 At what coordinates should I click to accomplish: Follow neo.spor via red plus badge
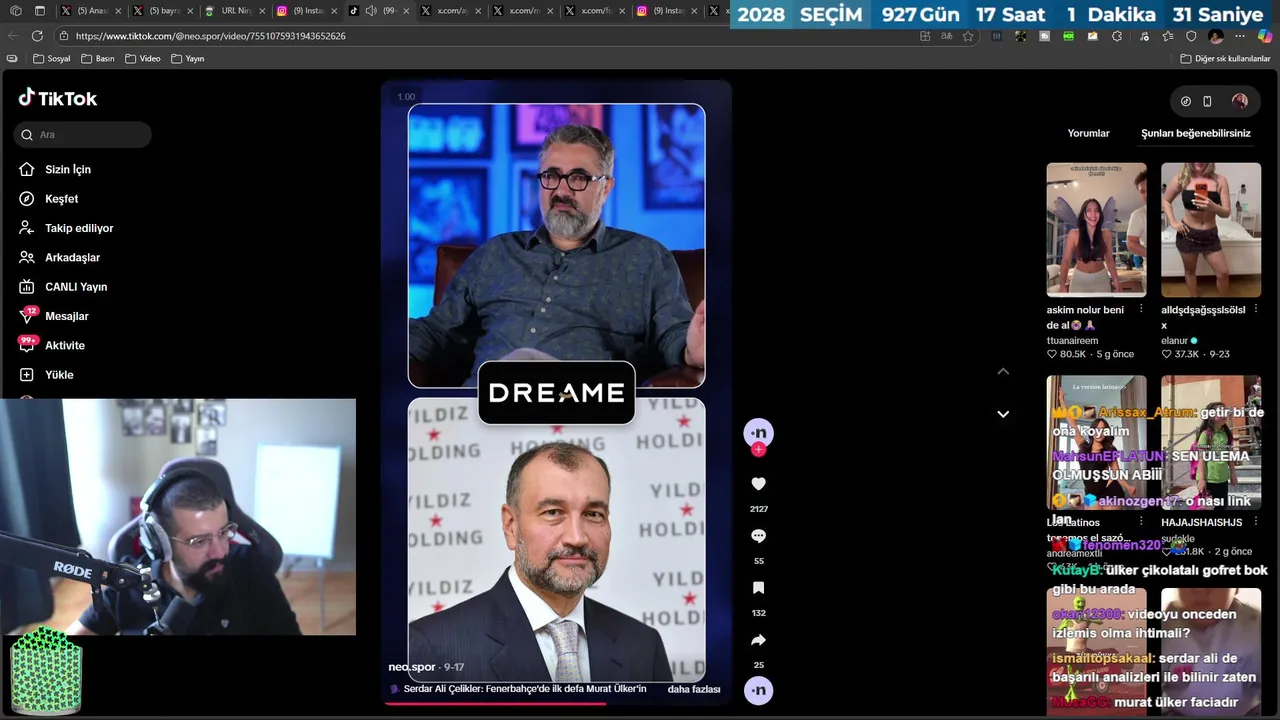click(758, 450)
